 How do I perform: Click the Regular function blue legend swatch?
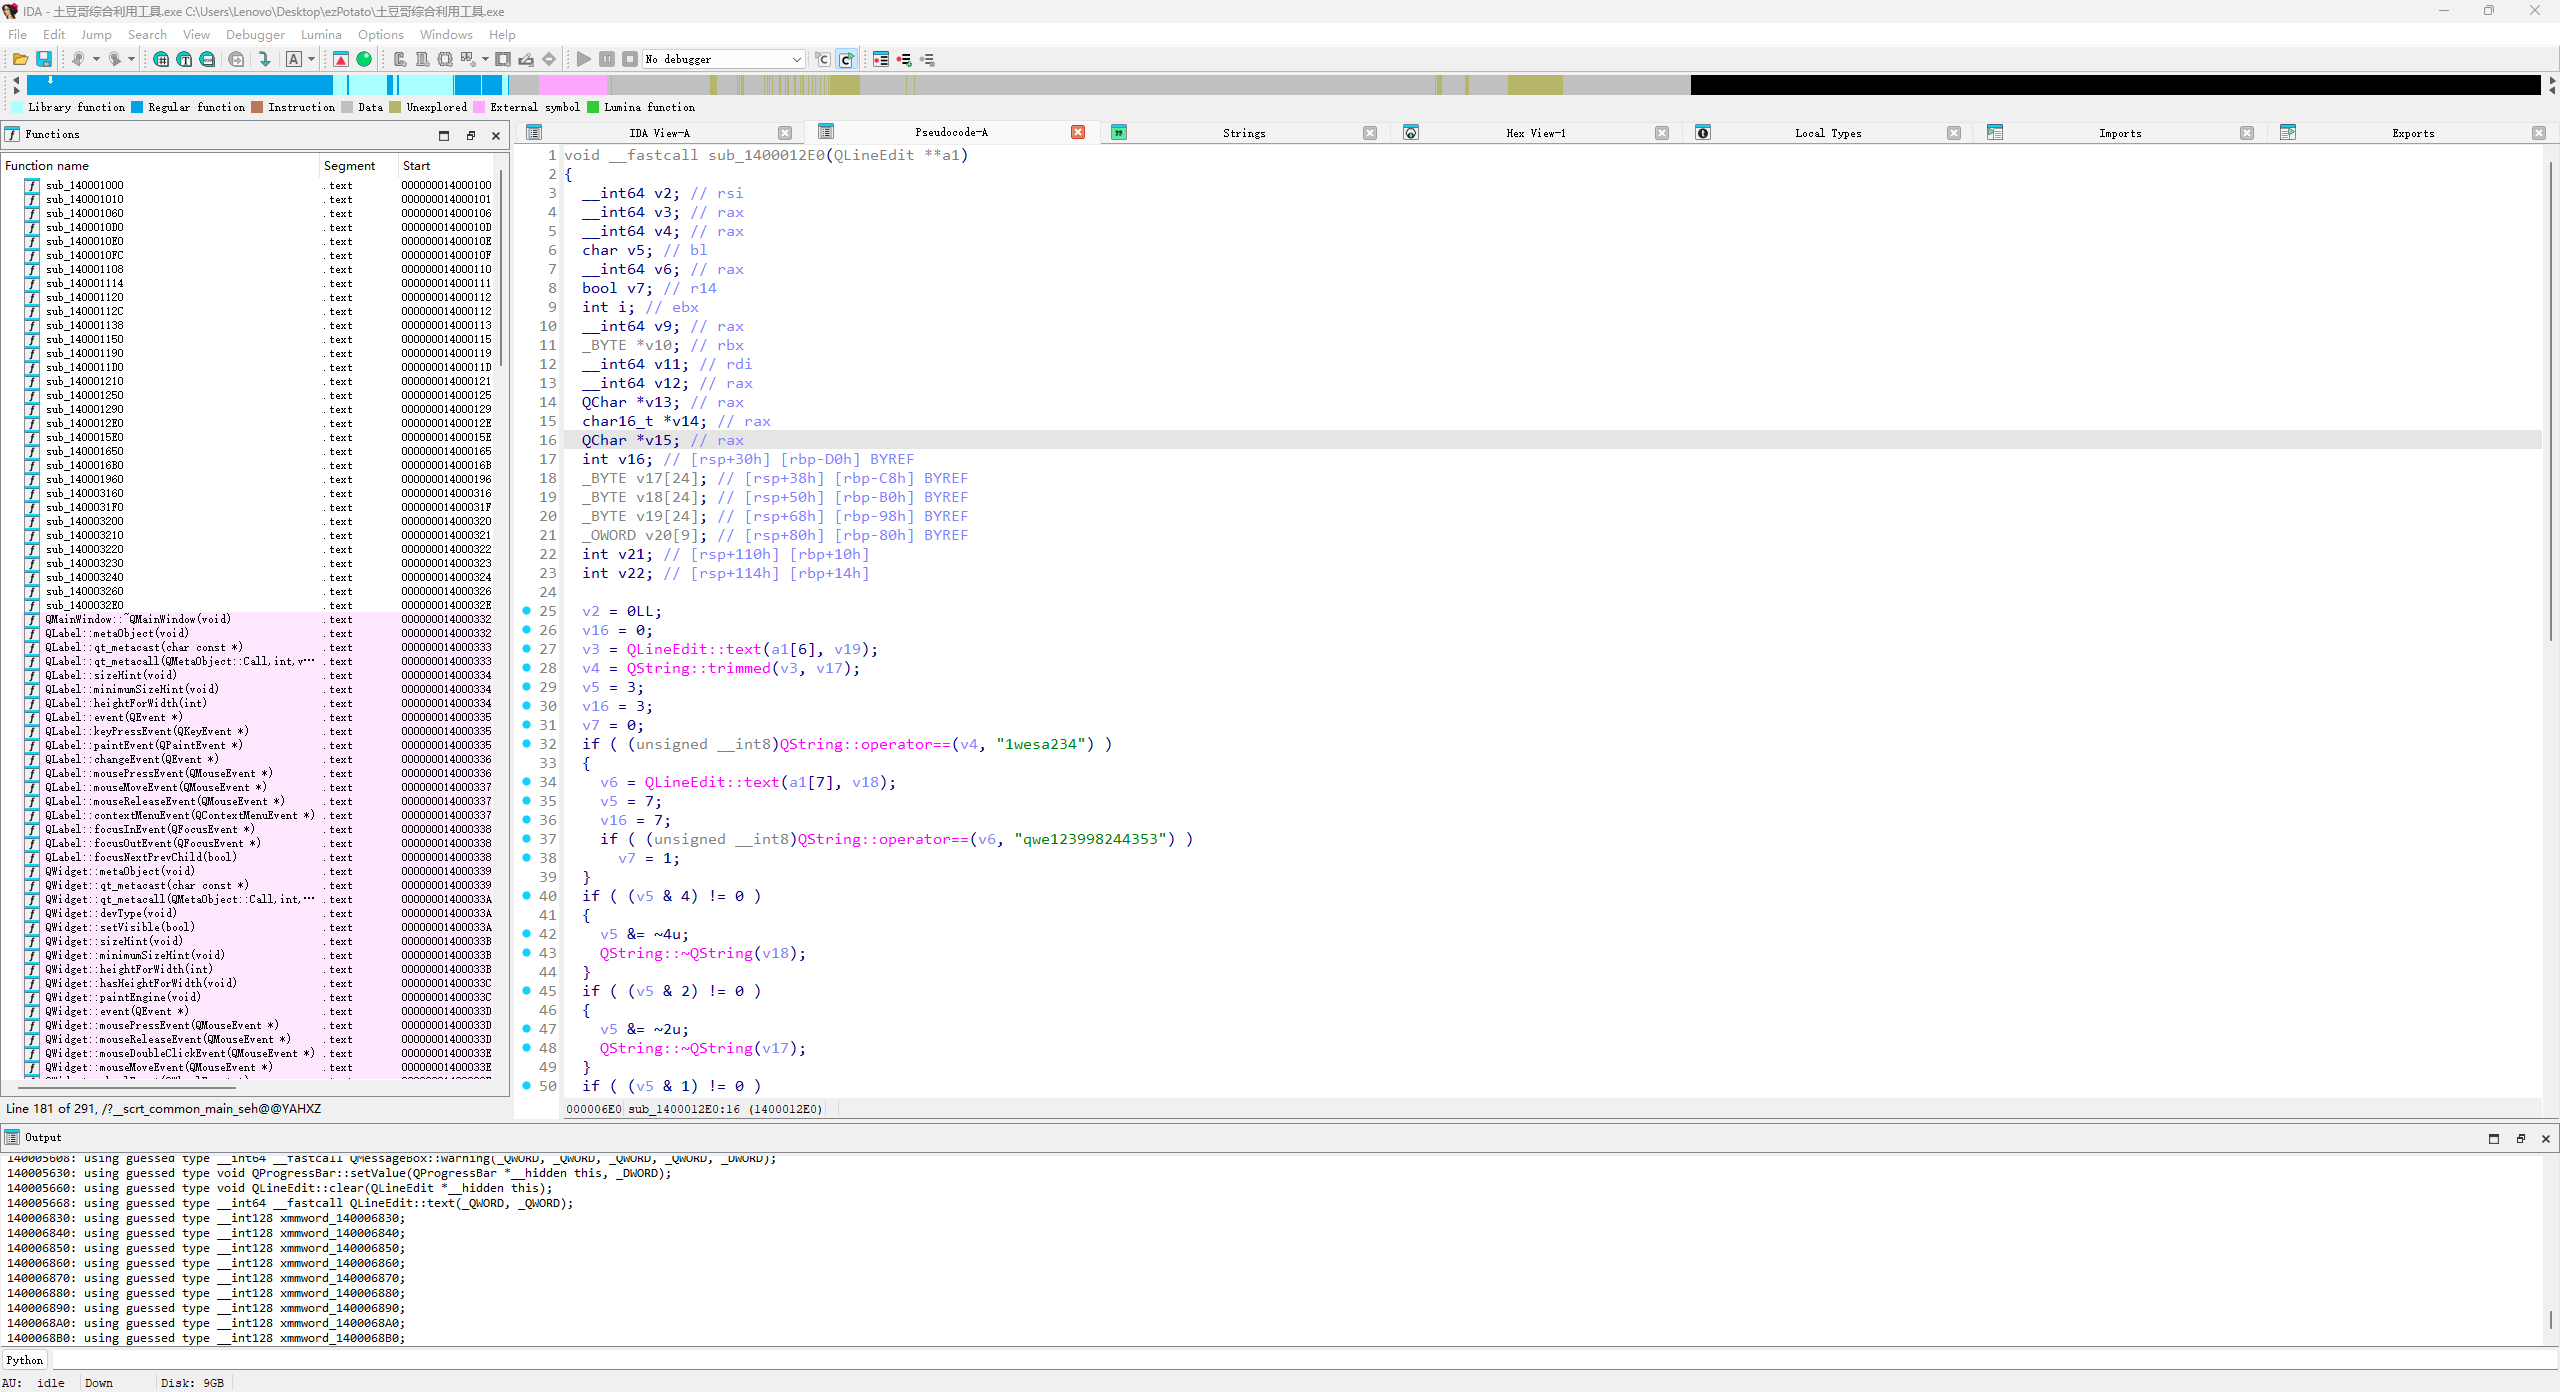click(137, 107)
